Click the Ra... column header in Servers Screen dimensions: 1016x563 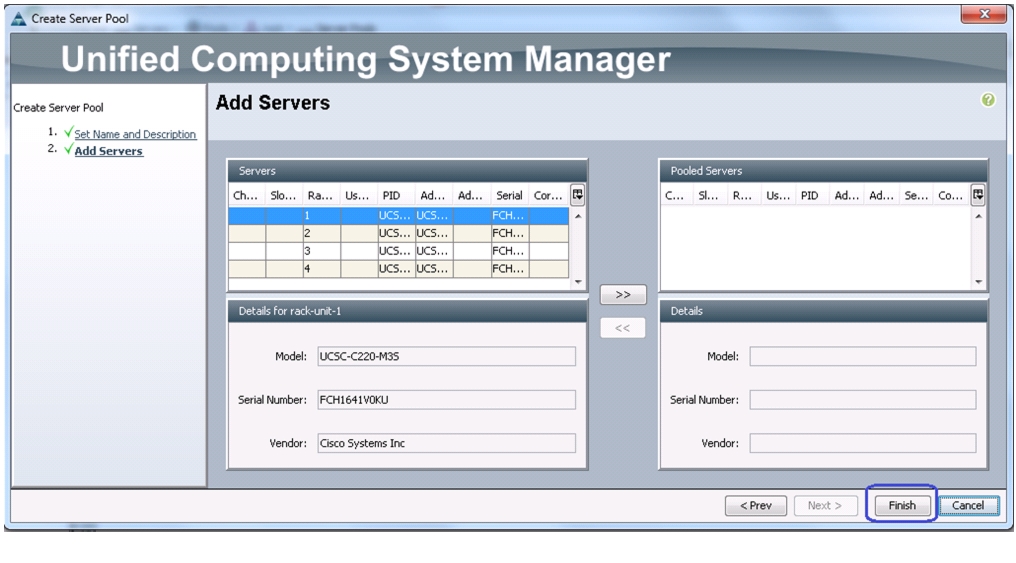321,195
